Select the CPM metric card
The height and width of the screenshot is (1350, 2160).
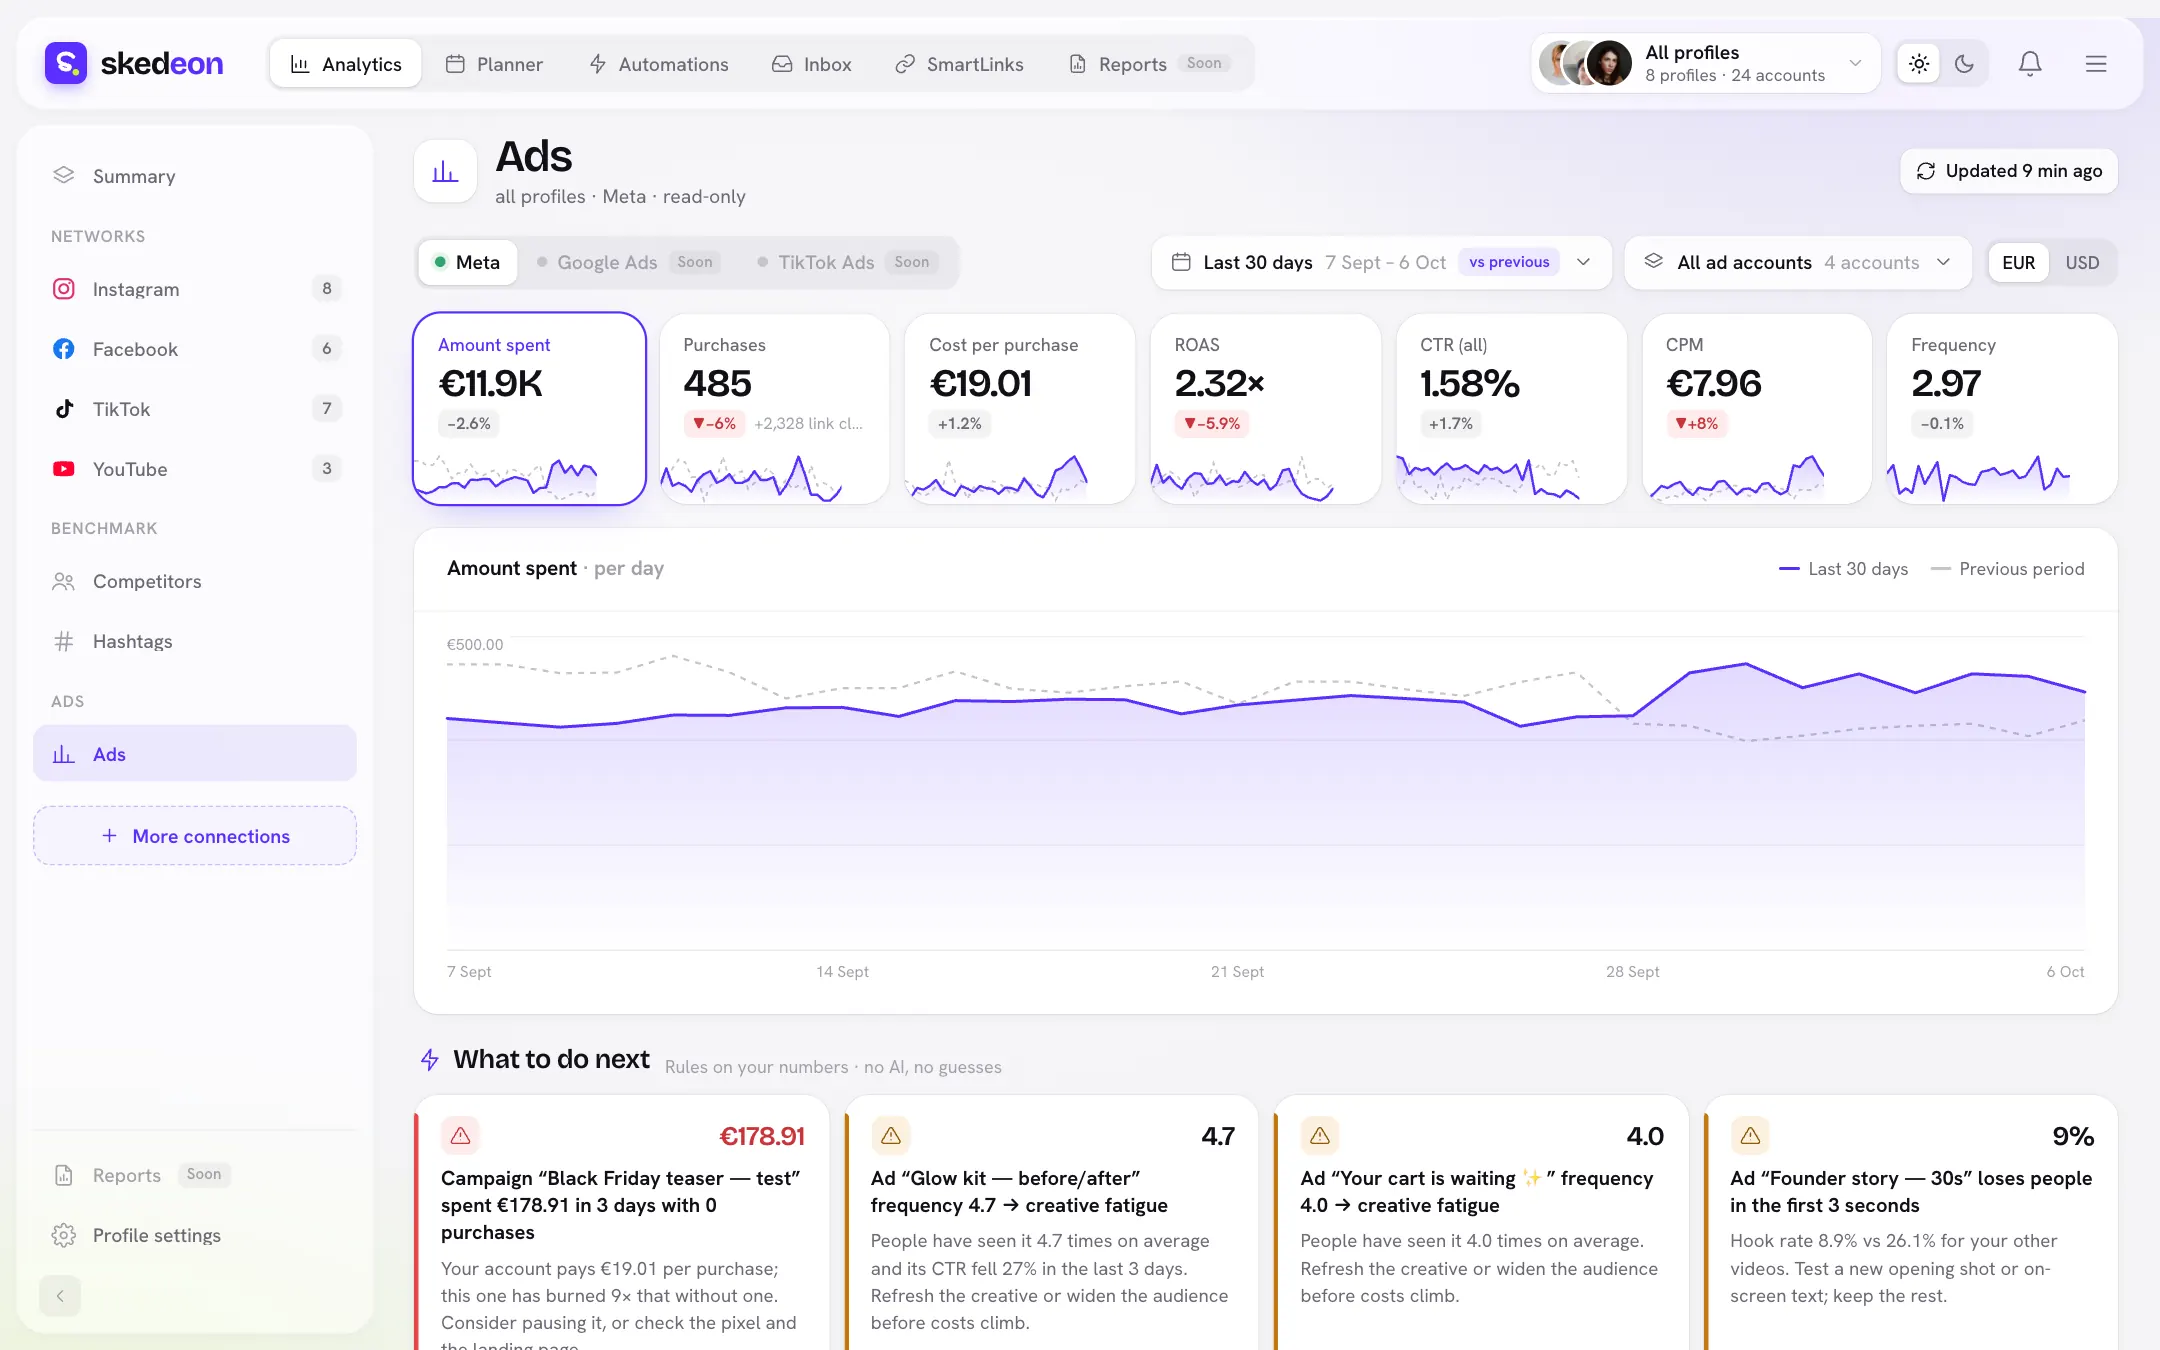(x=1757, y=409)
